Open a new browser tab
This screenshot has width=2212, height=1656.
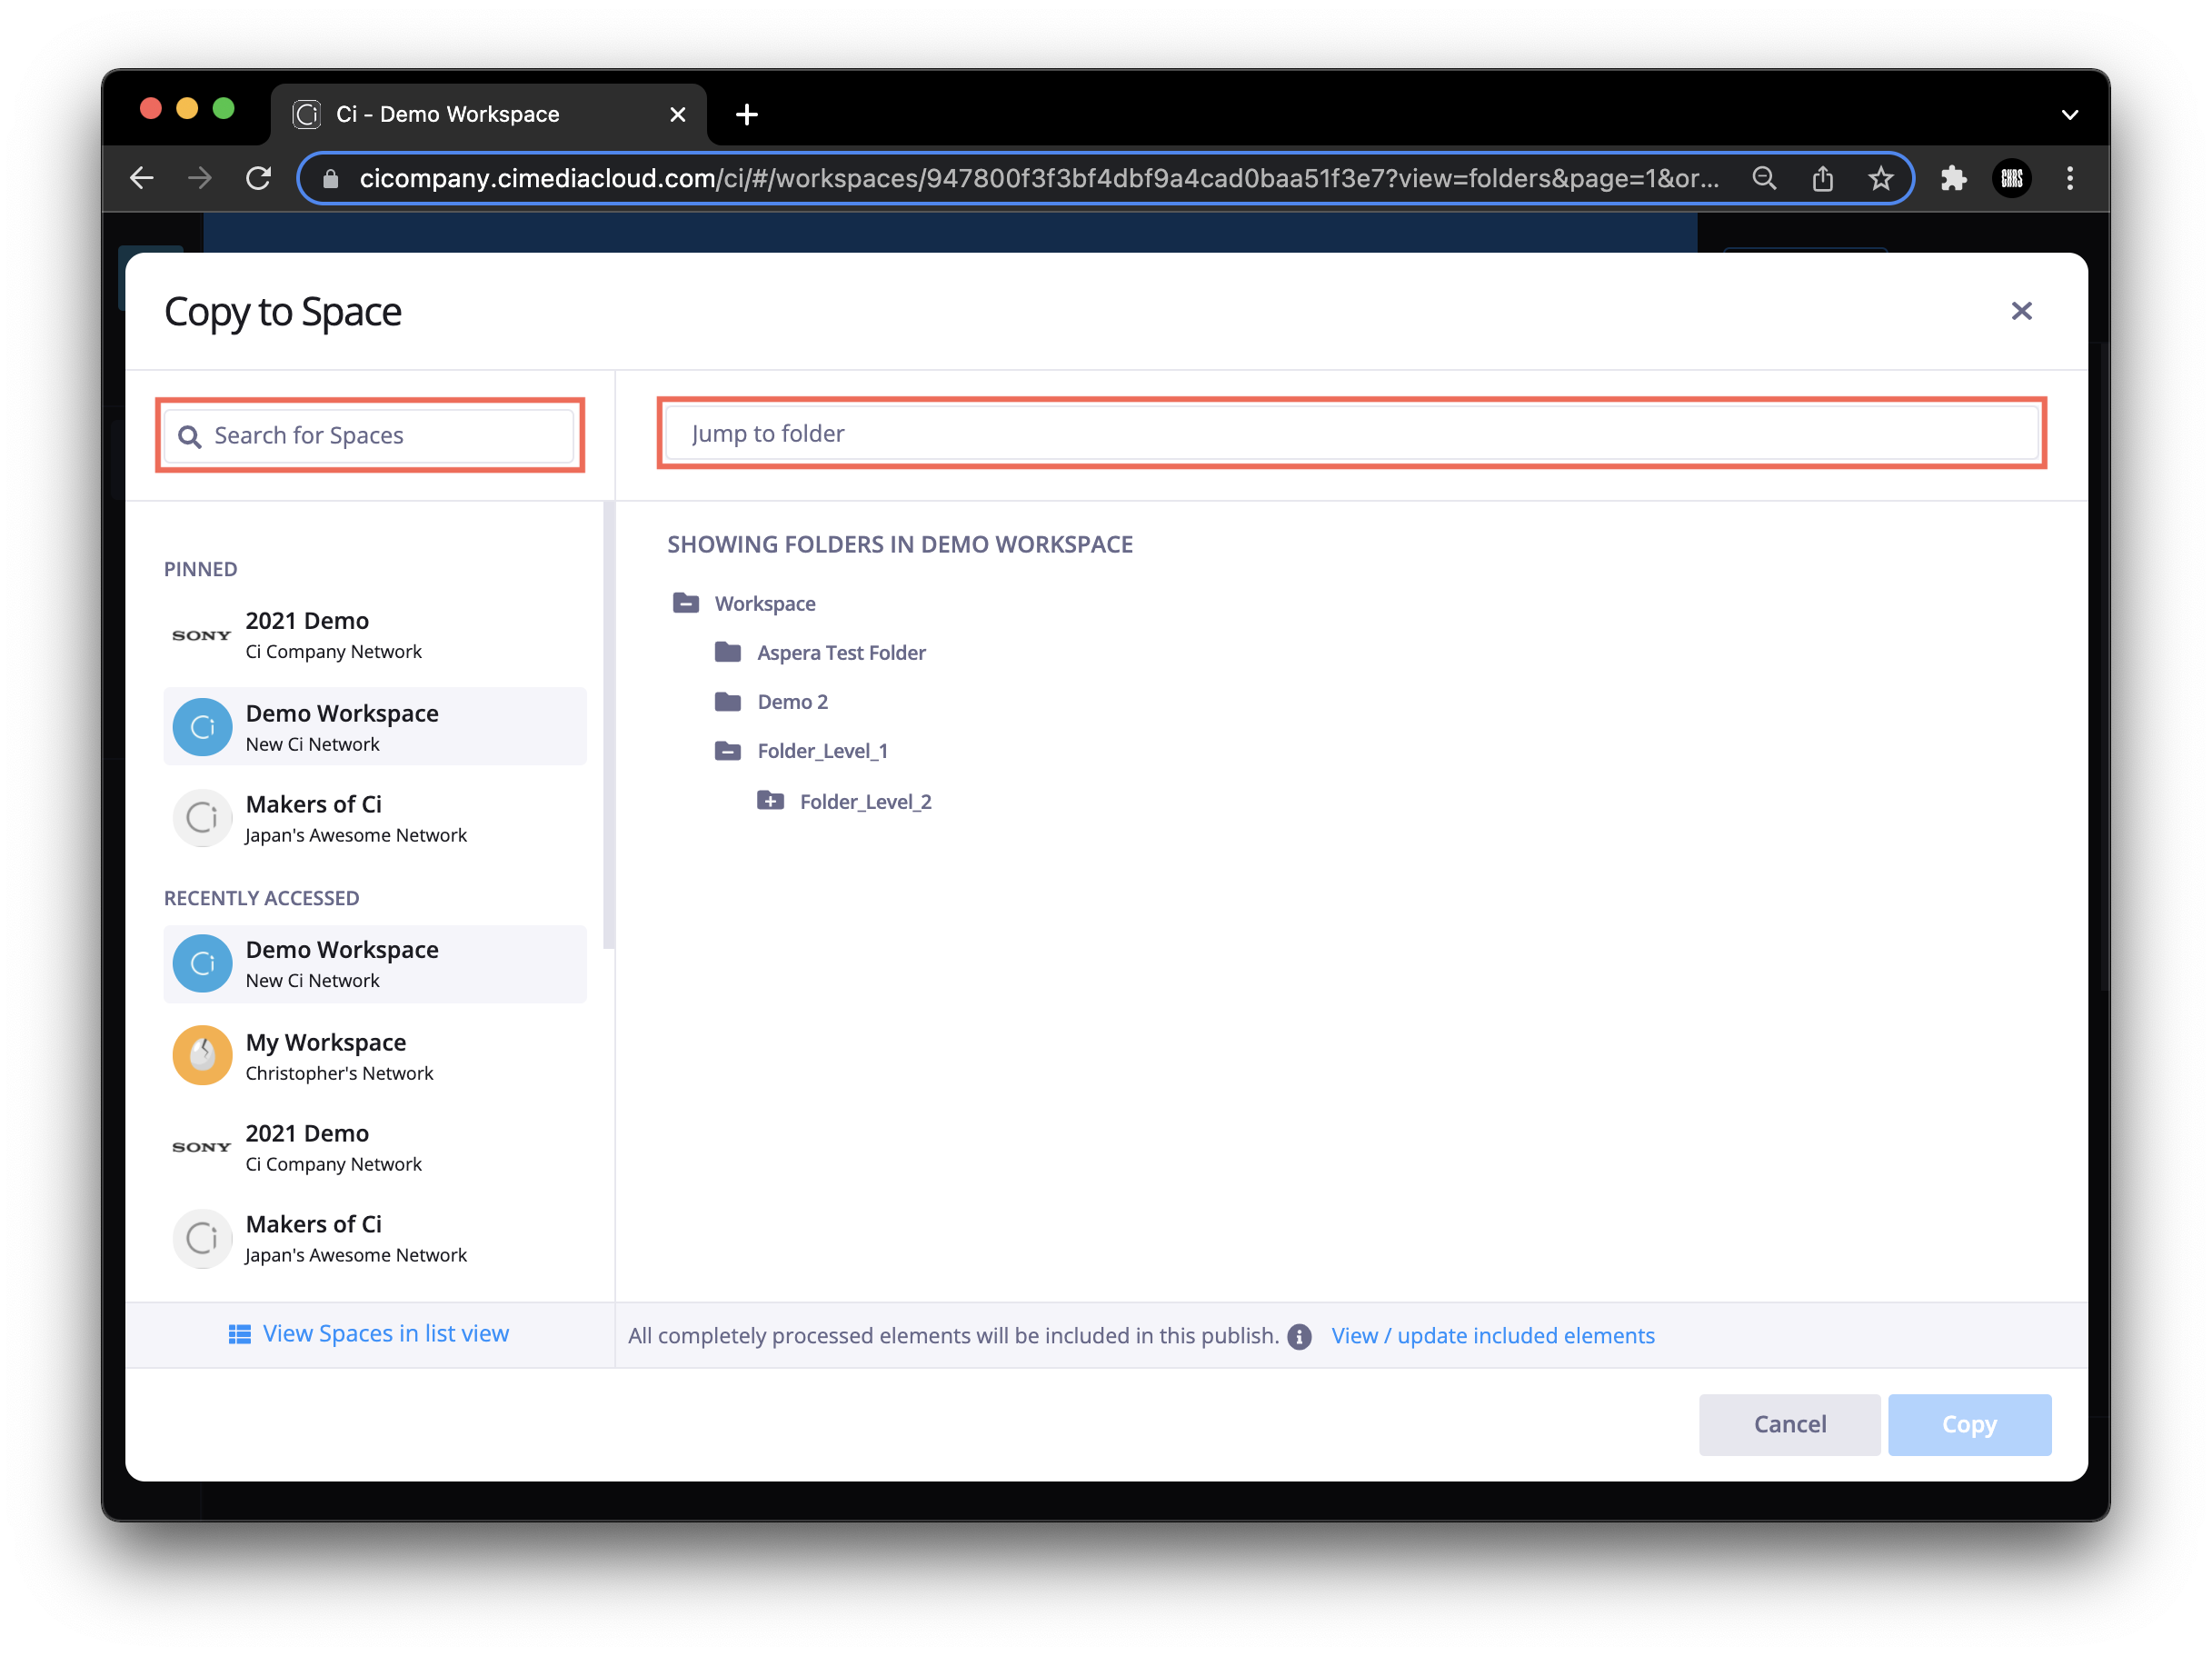point(746,114)
